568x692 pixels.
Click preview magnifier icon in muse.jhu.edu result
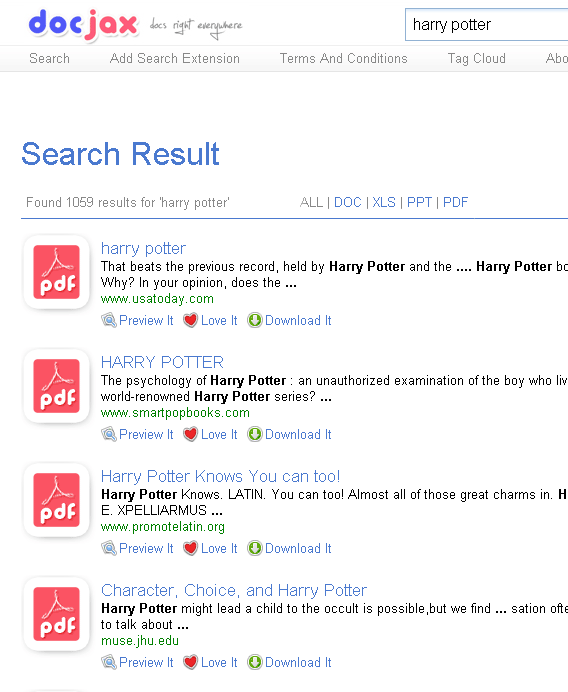point(109,662)
